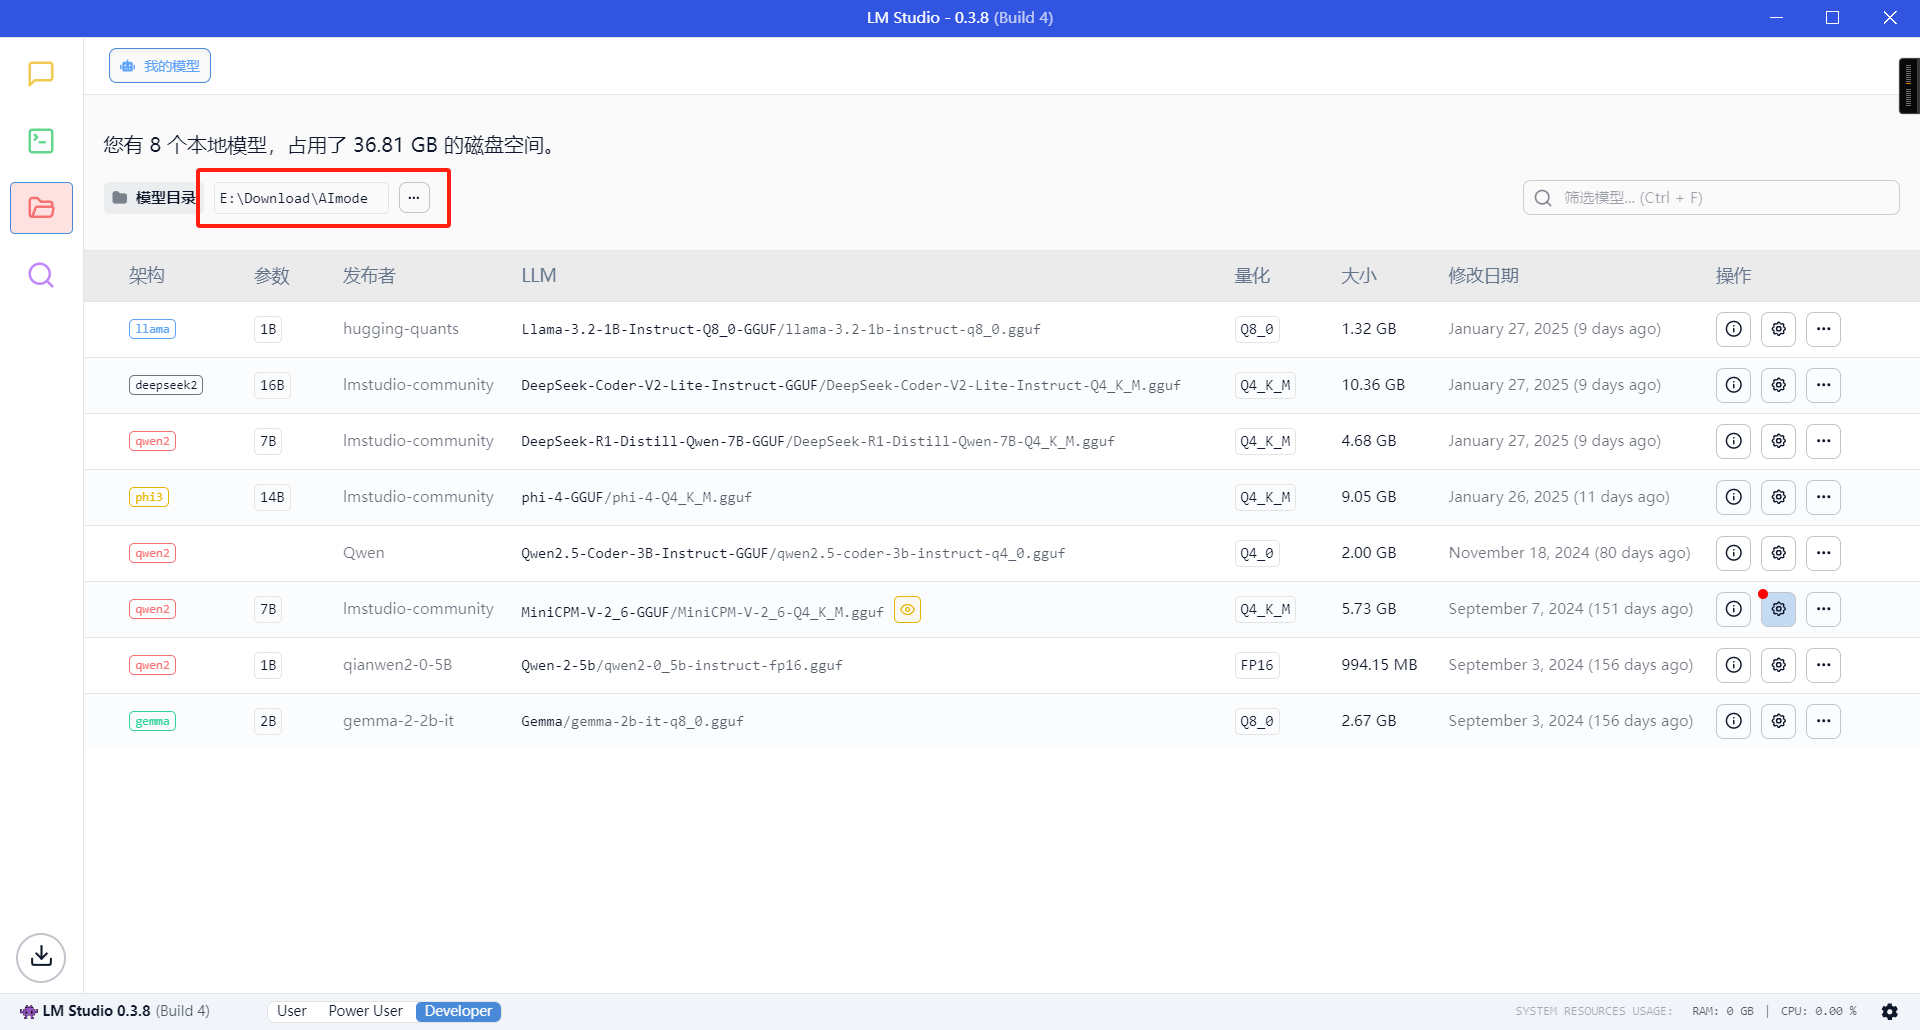Click the gemma architecture tag
Image resolution: width=1920 pixels, height=1030 pixels.
point(153,721)
